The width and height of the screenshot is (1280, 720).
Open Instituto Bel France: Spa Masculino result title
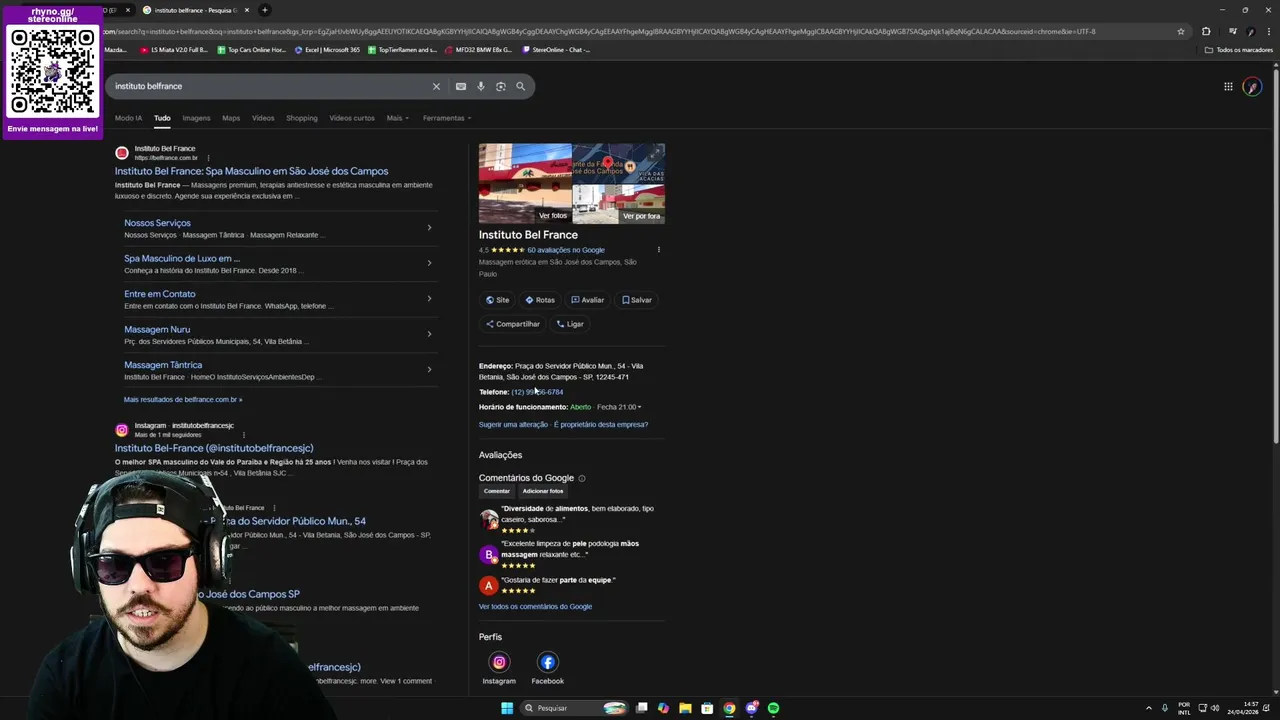251,171
